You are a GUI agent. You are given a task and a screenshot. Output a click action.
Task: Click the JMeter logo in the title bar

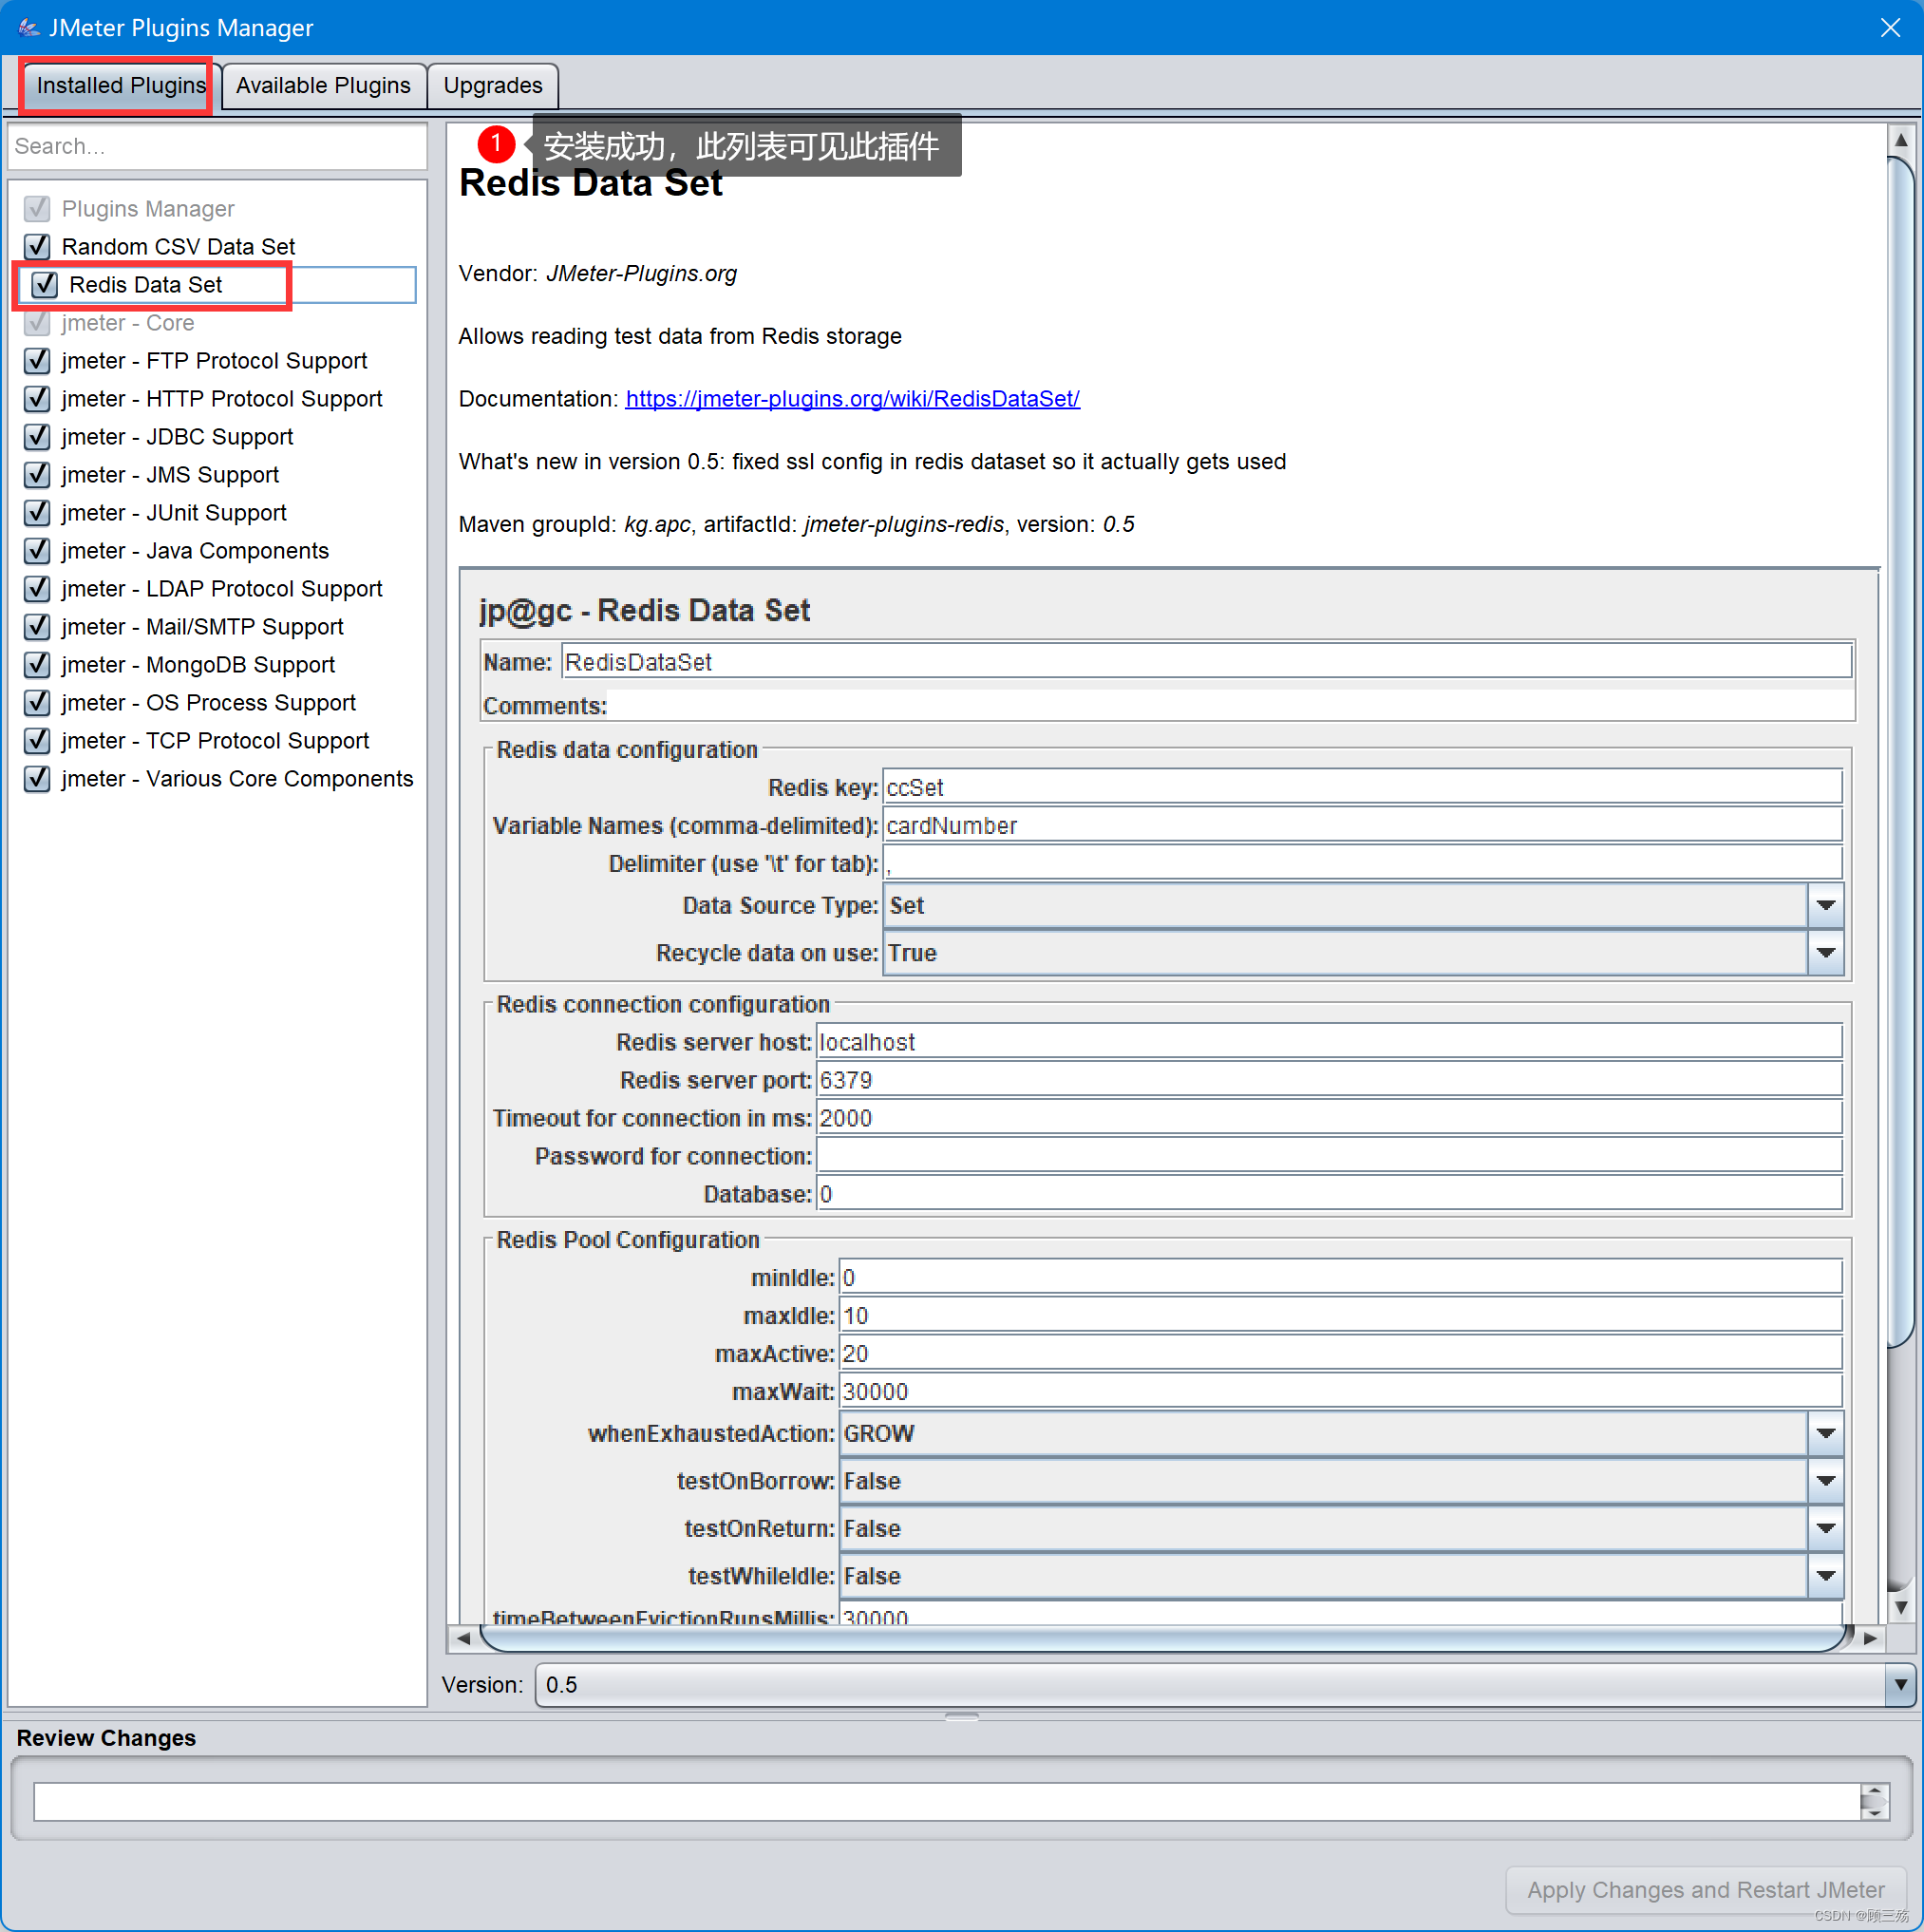29,27
